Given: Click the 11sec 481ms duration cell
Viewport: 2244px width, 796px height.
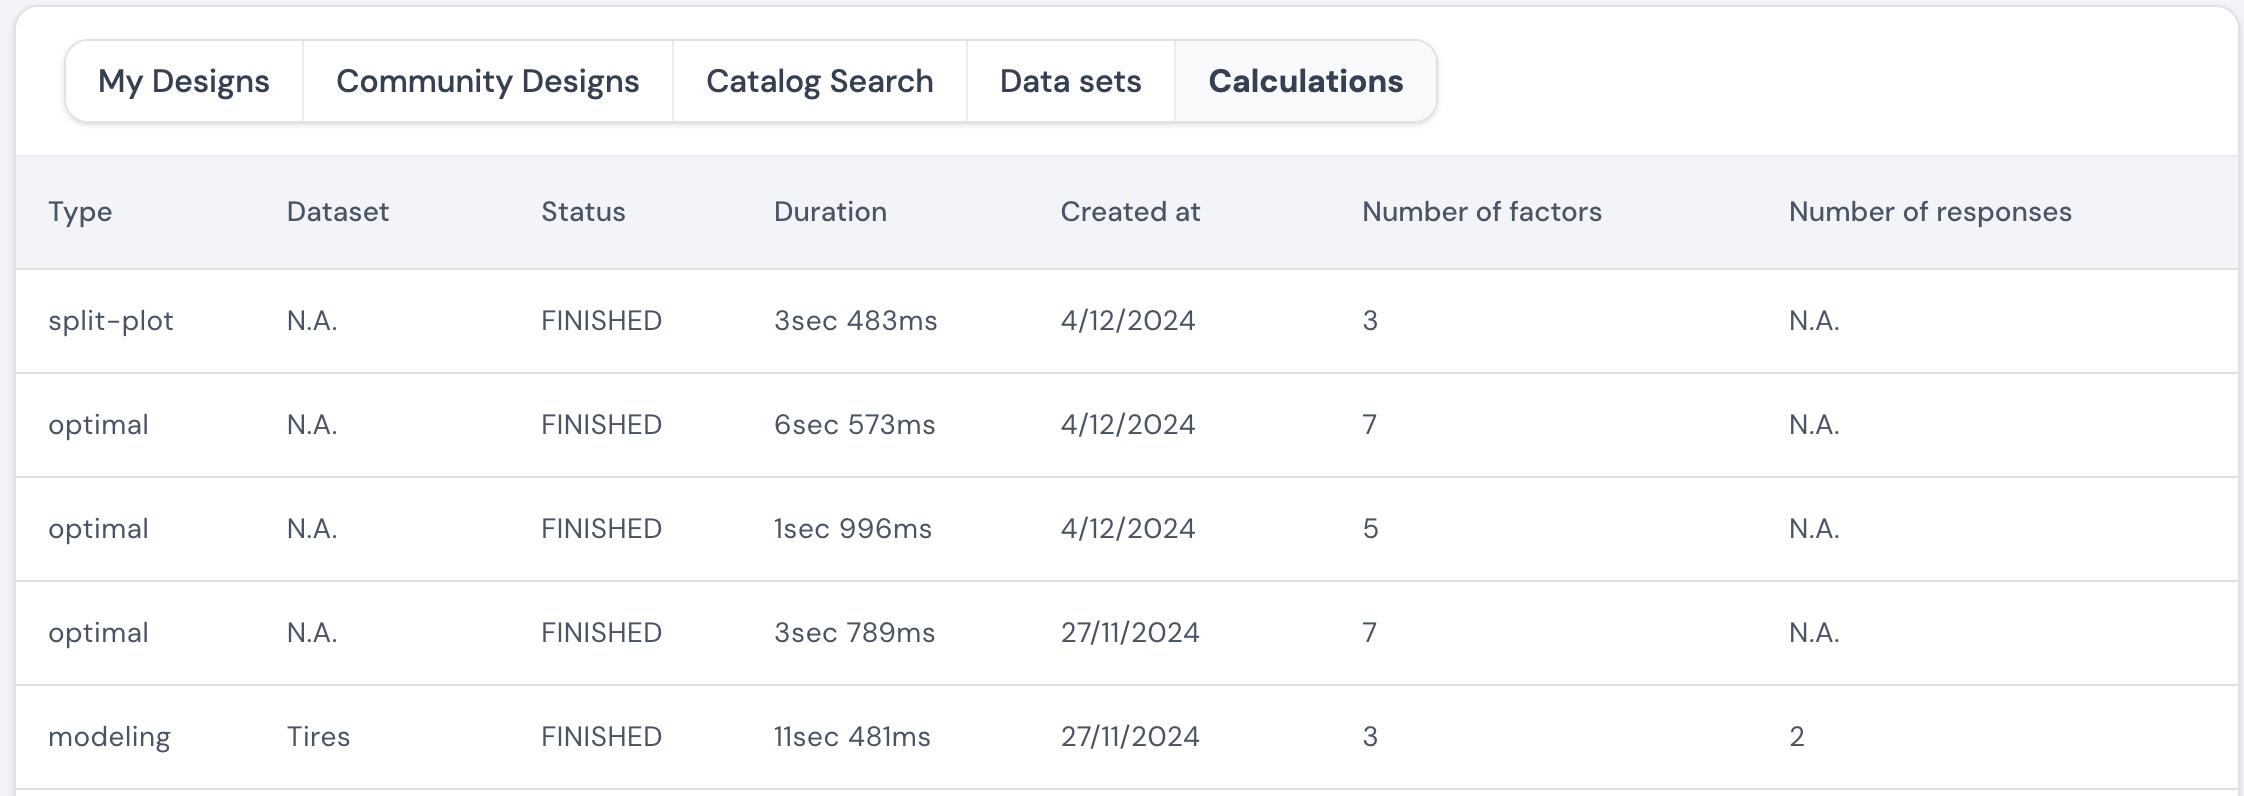Looking at the screenshot, I should [852, 737].
